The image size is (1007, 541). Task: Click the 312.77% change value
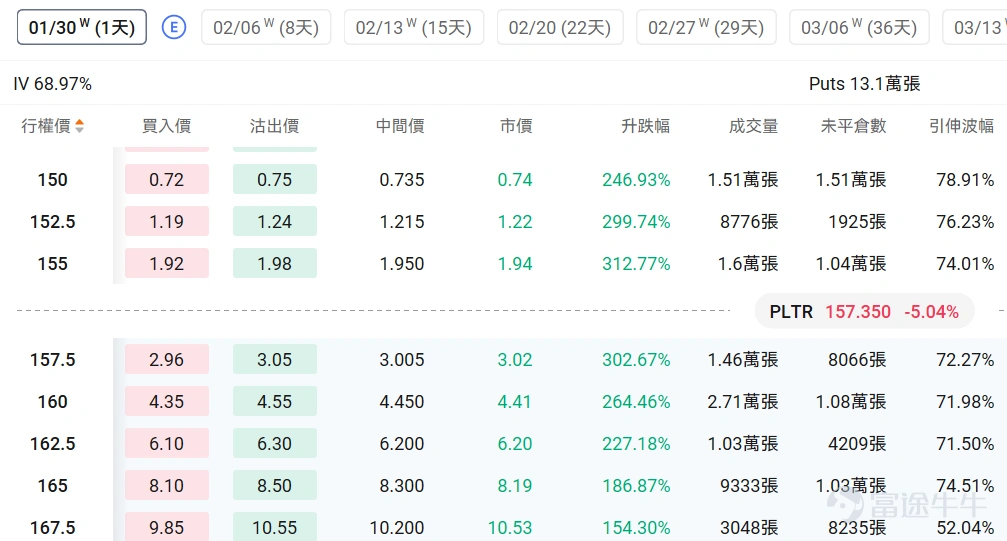click(636, 263)
